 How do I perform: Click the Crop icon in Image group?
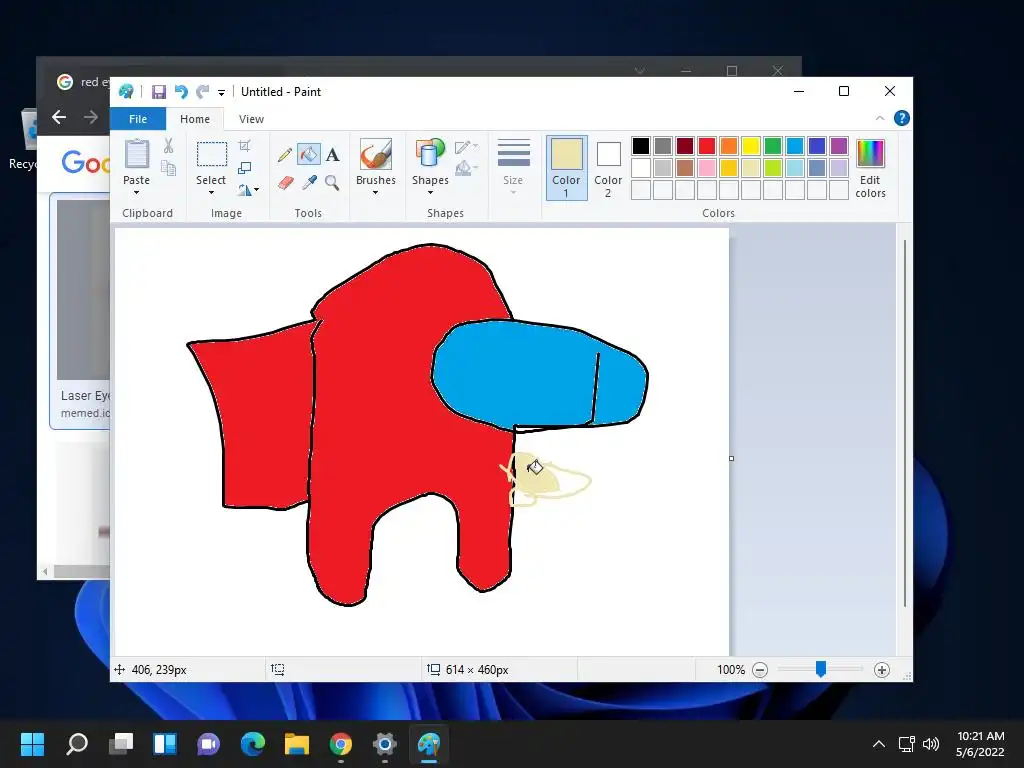pos(244,146)
